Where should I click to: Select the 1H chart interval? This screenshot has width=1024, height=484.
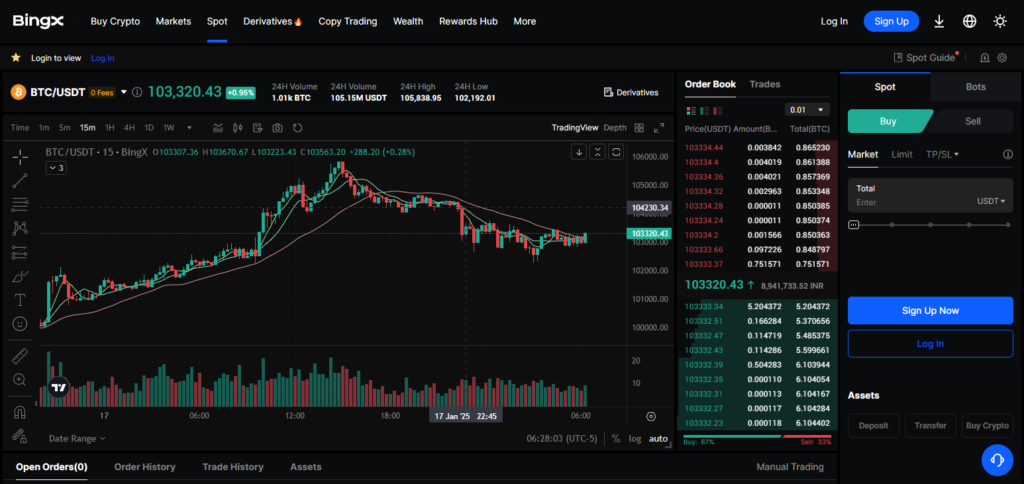[x=110, y=127]
